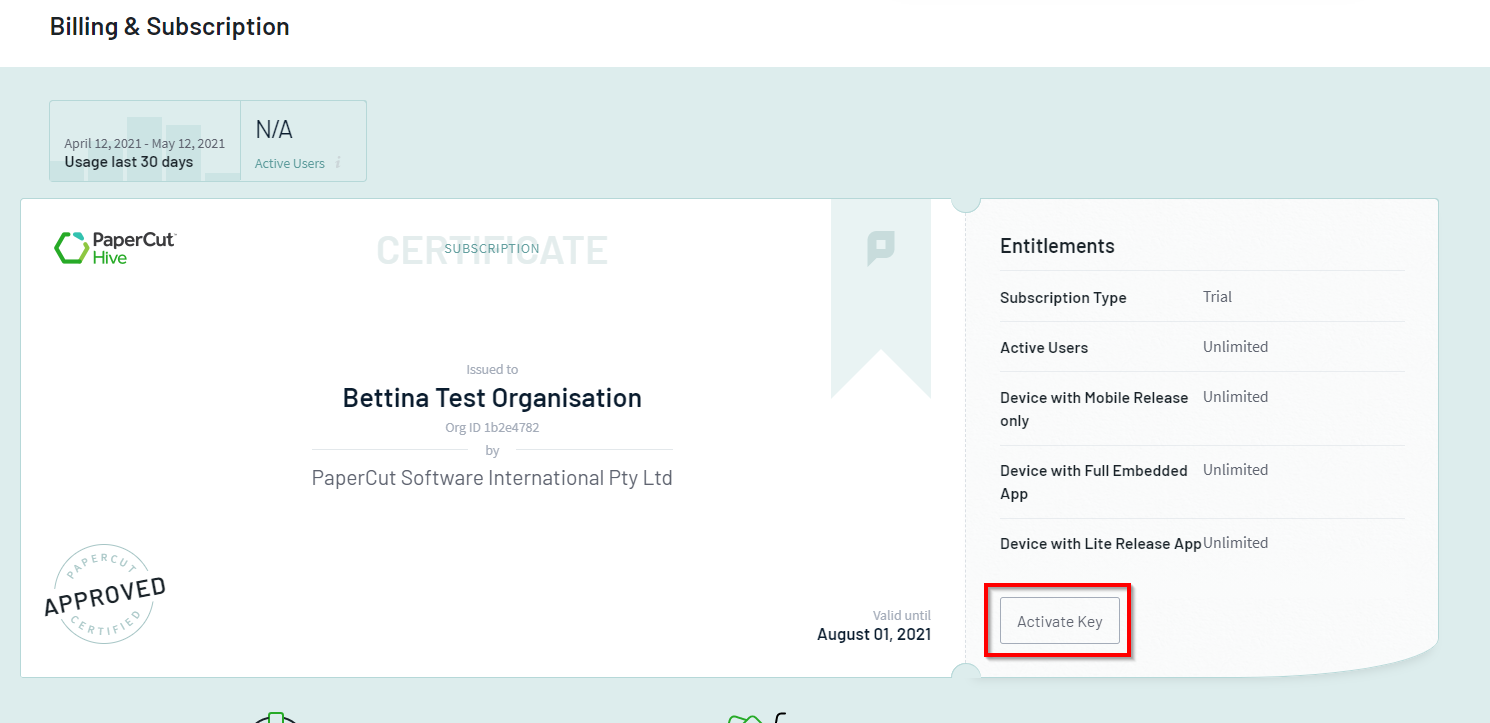Image resolution: width=1490 pixels, height=723 pixels.
Task: Click Device with Full Embedded App label
Action: tap(1094, 482)
